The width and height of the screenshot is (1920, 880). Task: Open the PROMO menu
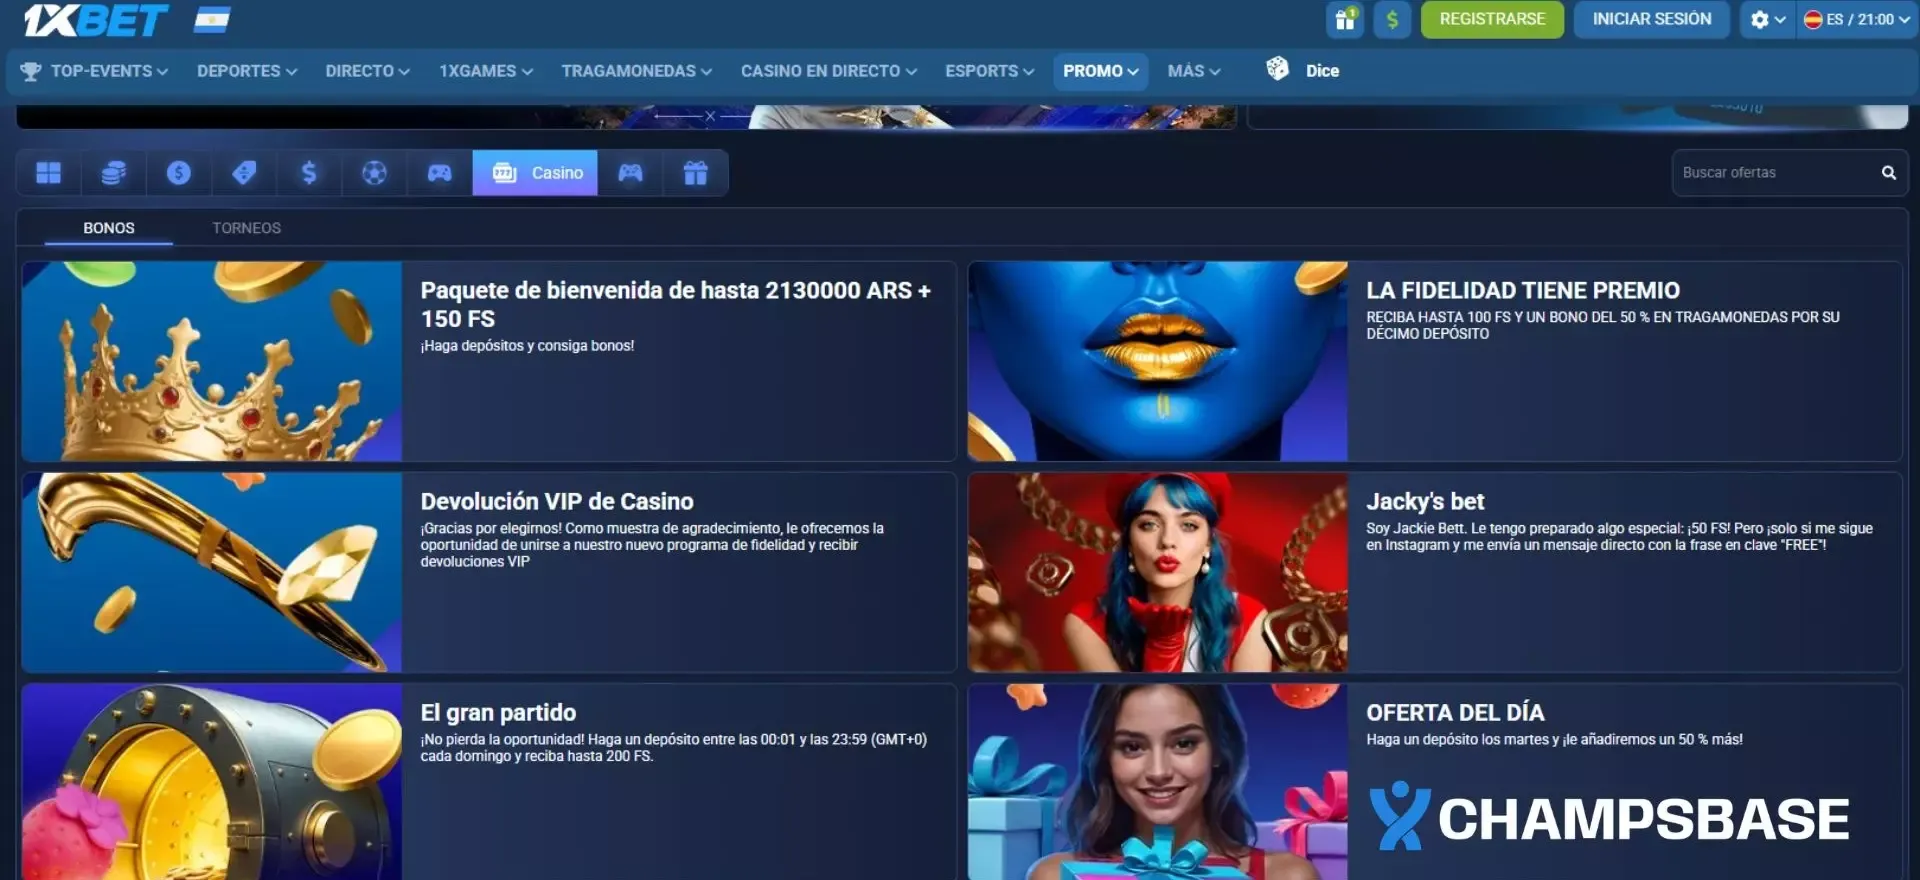tap(1100, 71)
